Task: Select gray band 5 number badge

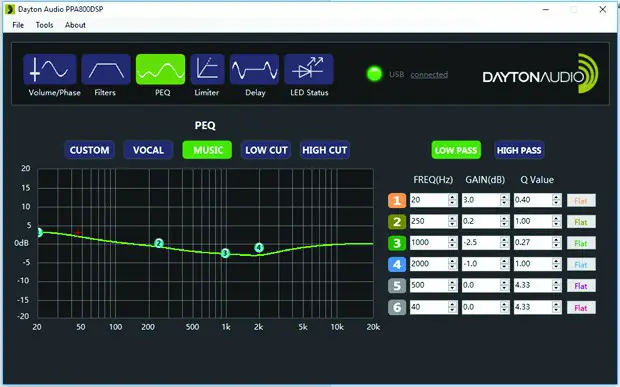Action: (397, 286)
